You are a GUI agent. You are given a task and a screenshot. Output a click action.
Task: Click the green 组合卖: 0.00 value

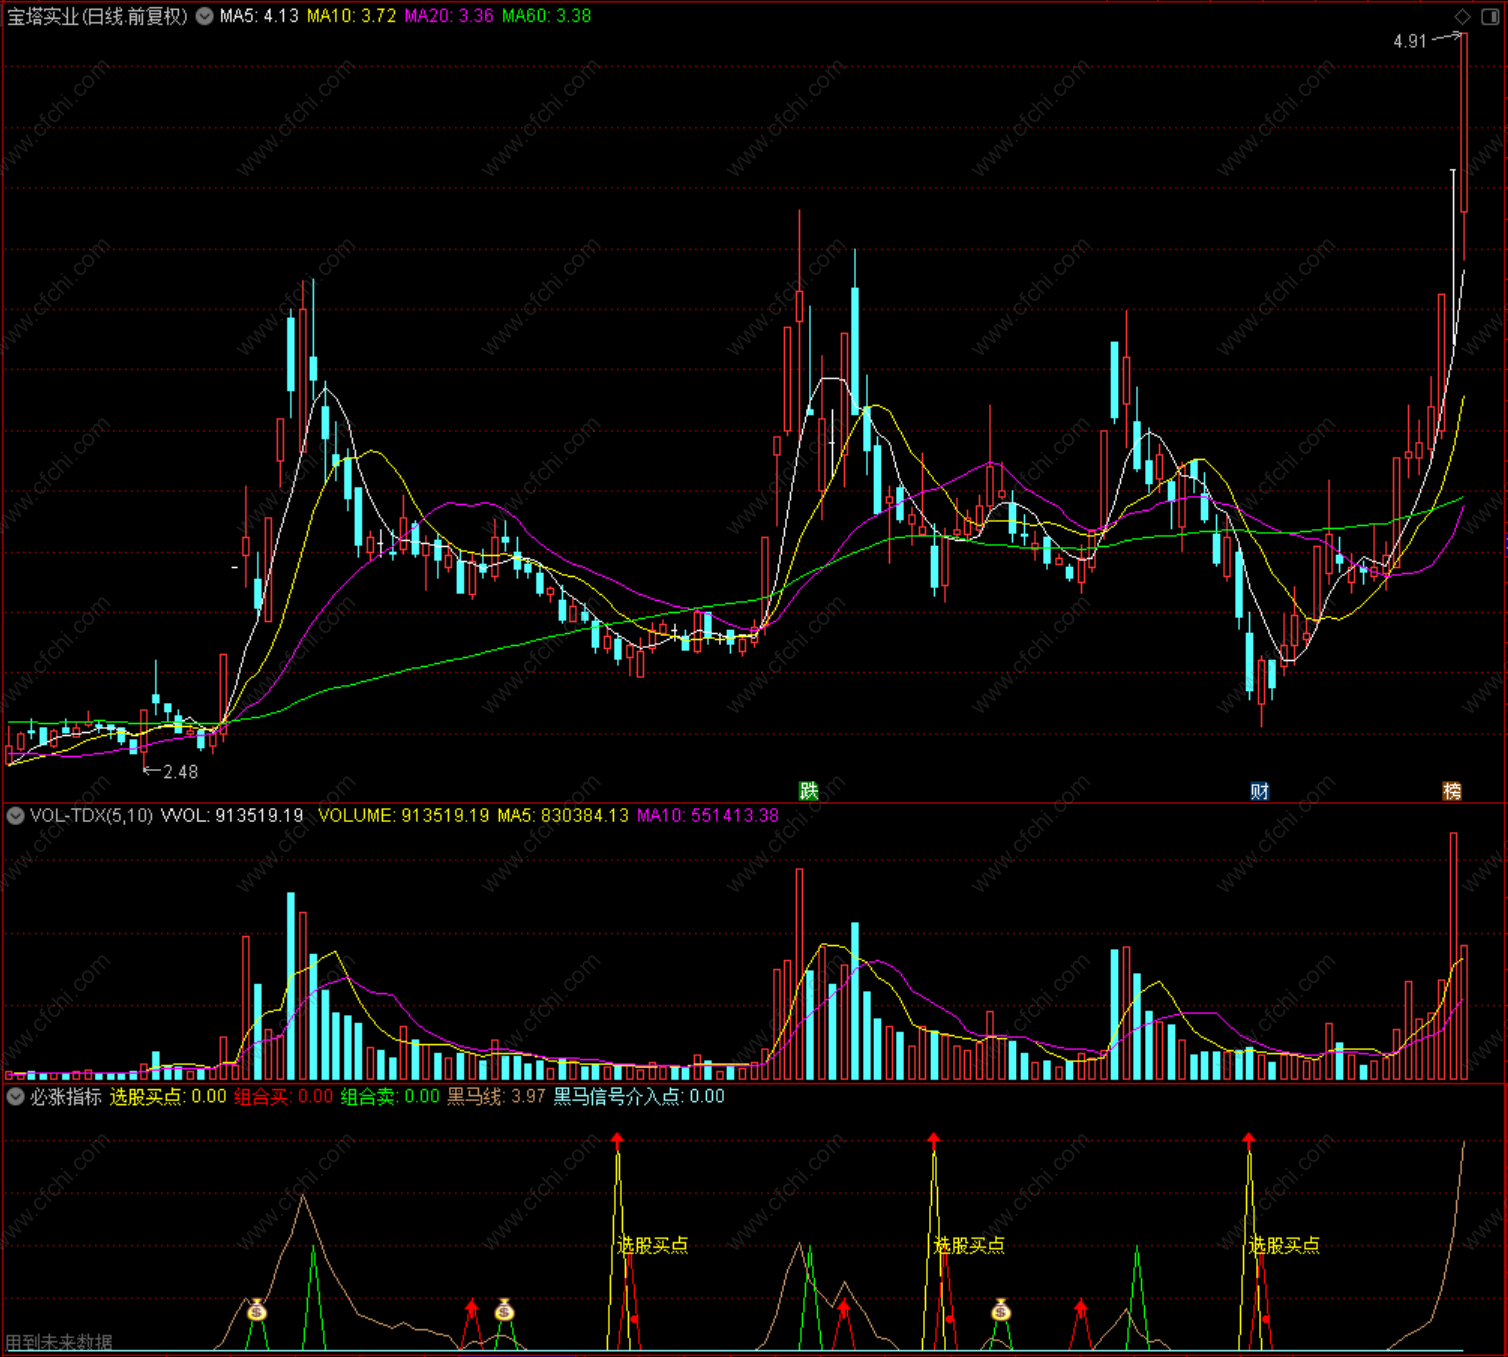pos(390,1097)
